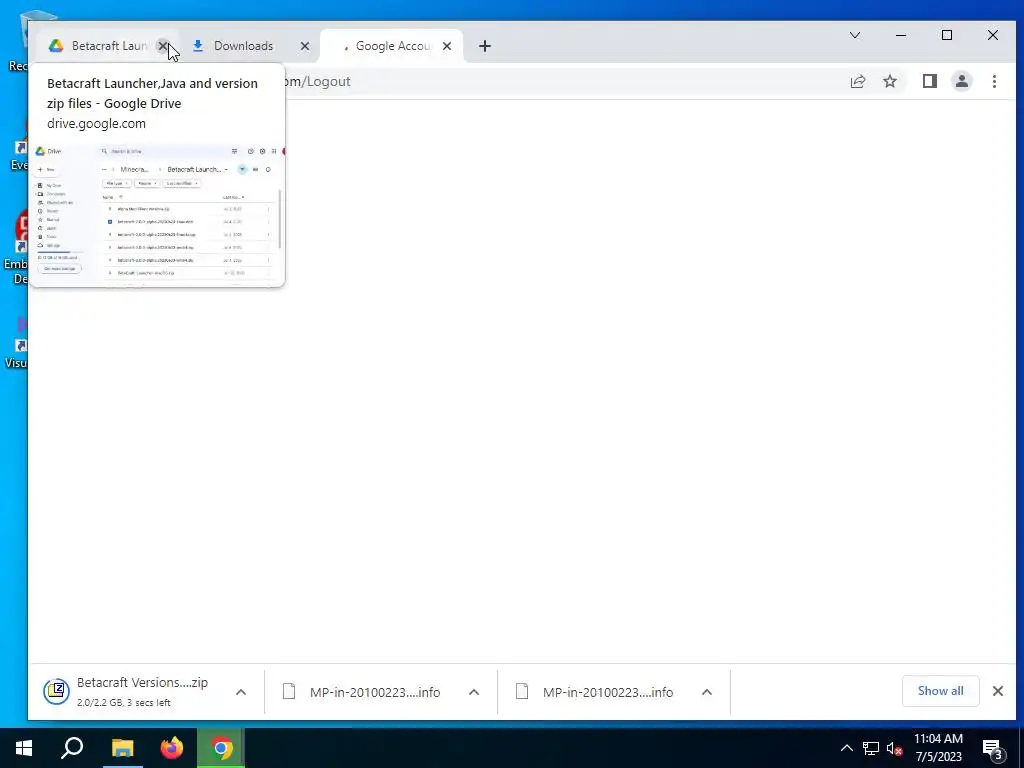Screen dimensions: 1024x768
Task: Open File Explorer from taskbar
Action: pyautogui.click(x=122, y=748)
